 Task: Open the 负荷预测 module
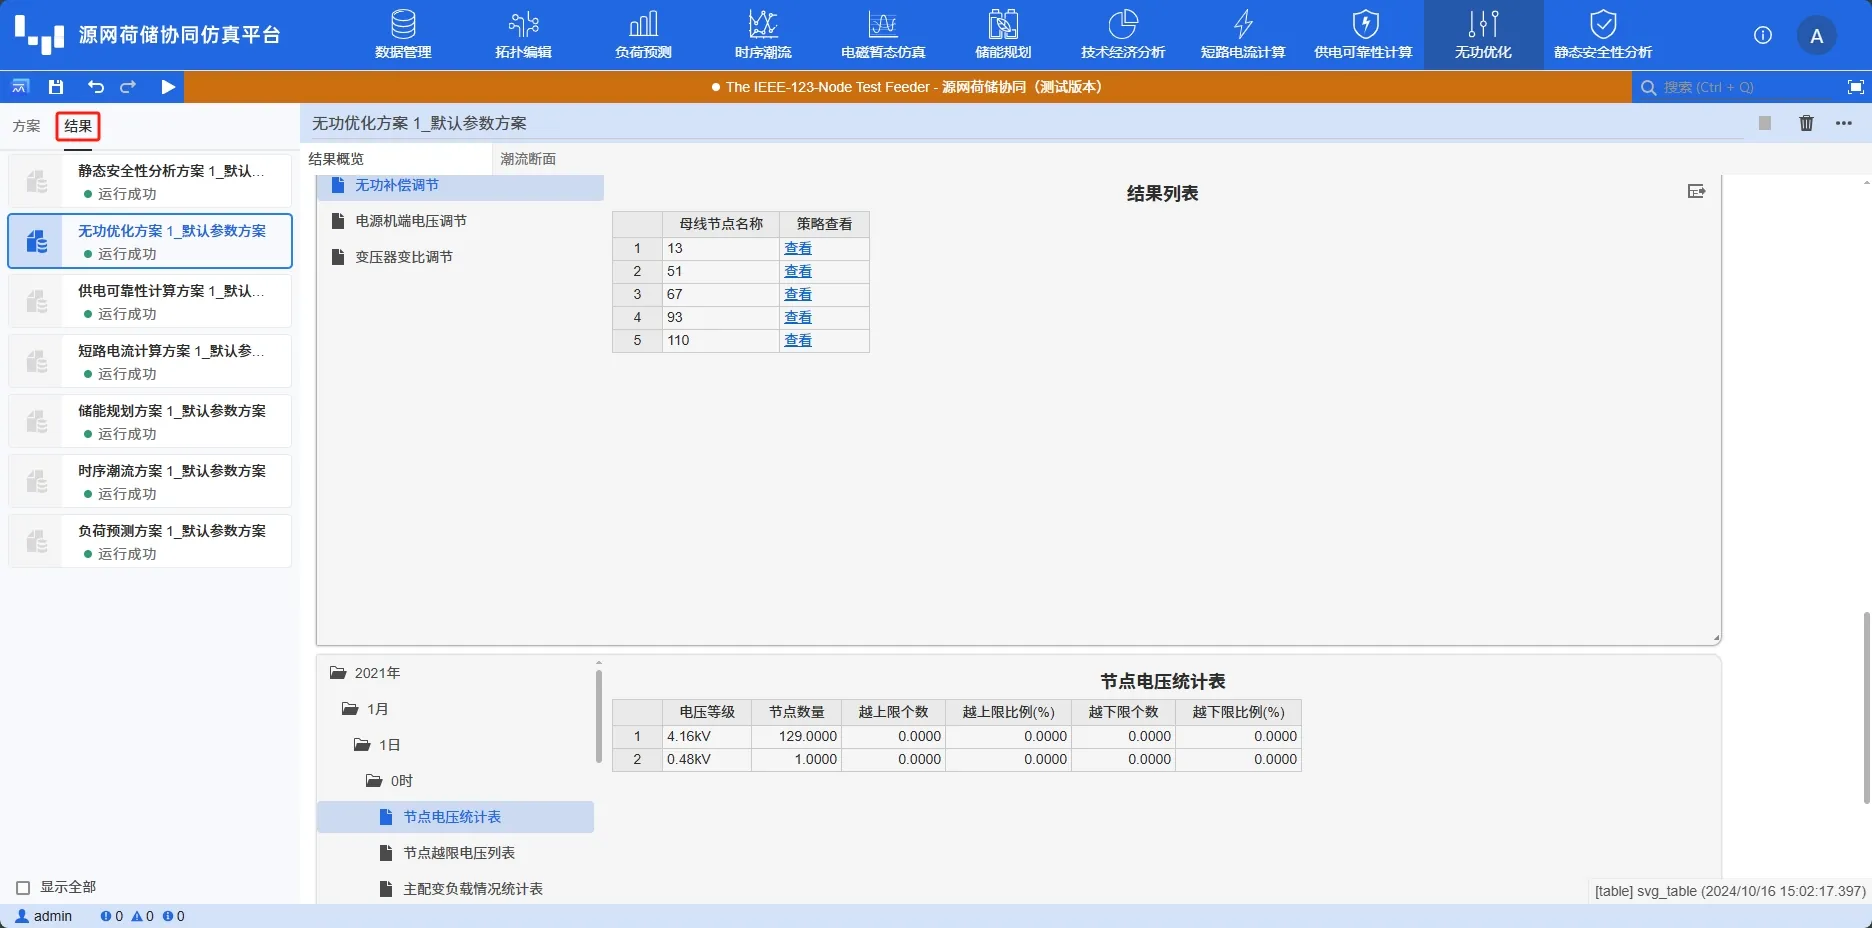tap(643, 35)
